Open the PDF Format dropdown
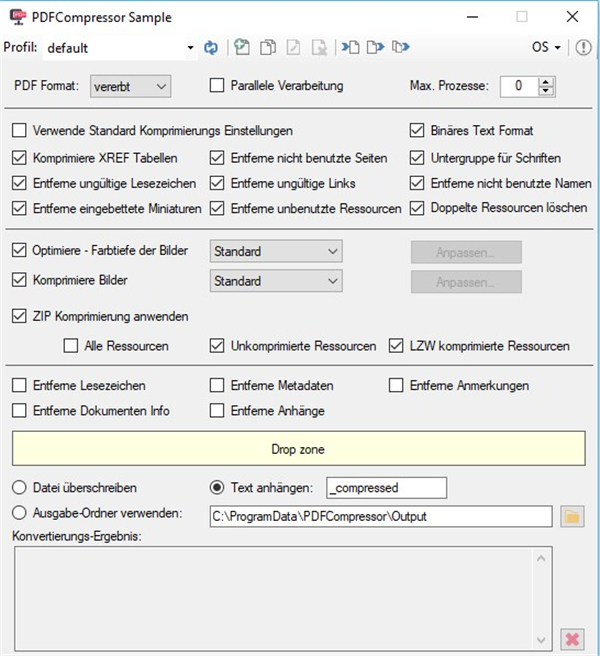 [130, 86]
